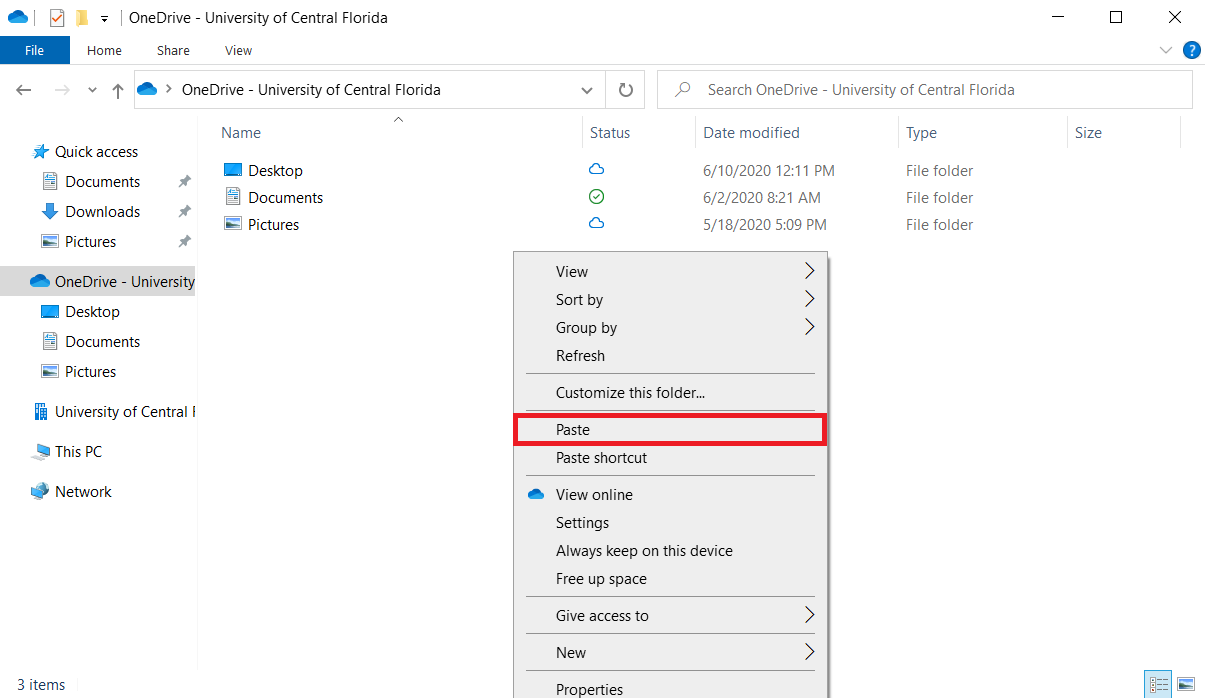Click the date 6/10/2020 12:11 PM
The width and height of the screenshot is (1206, 698).
769,171
